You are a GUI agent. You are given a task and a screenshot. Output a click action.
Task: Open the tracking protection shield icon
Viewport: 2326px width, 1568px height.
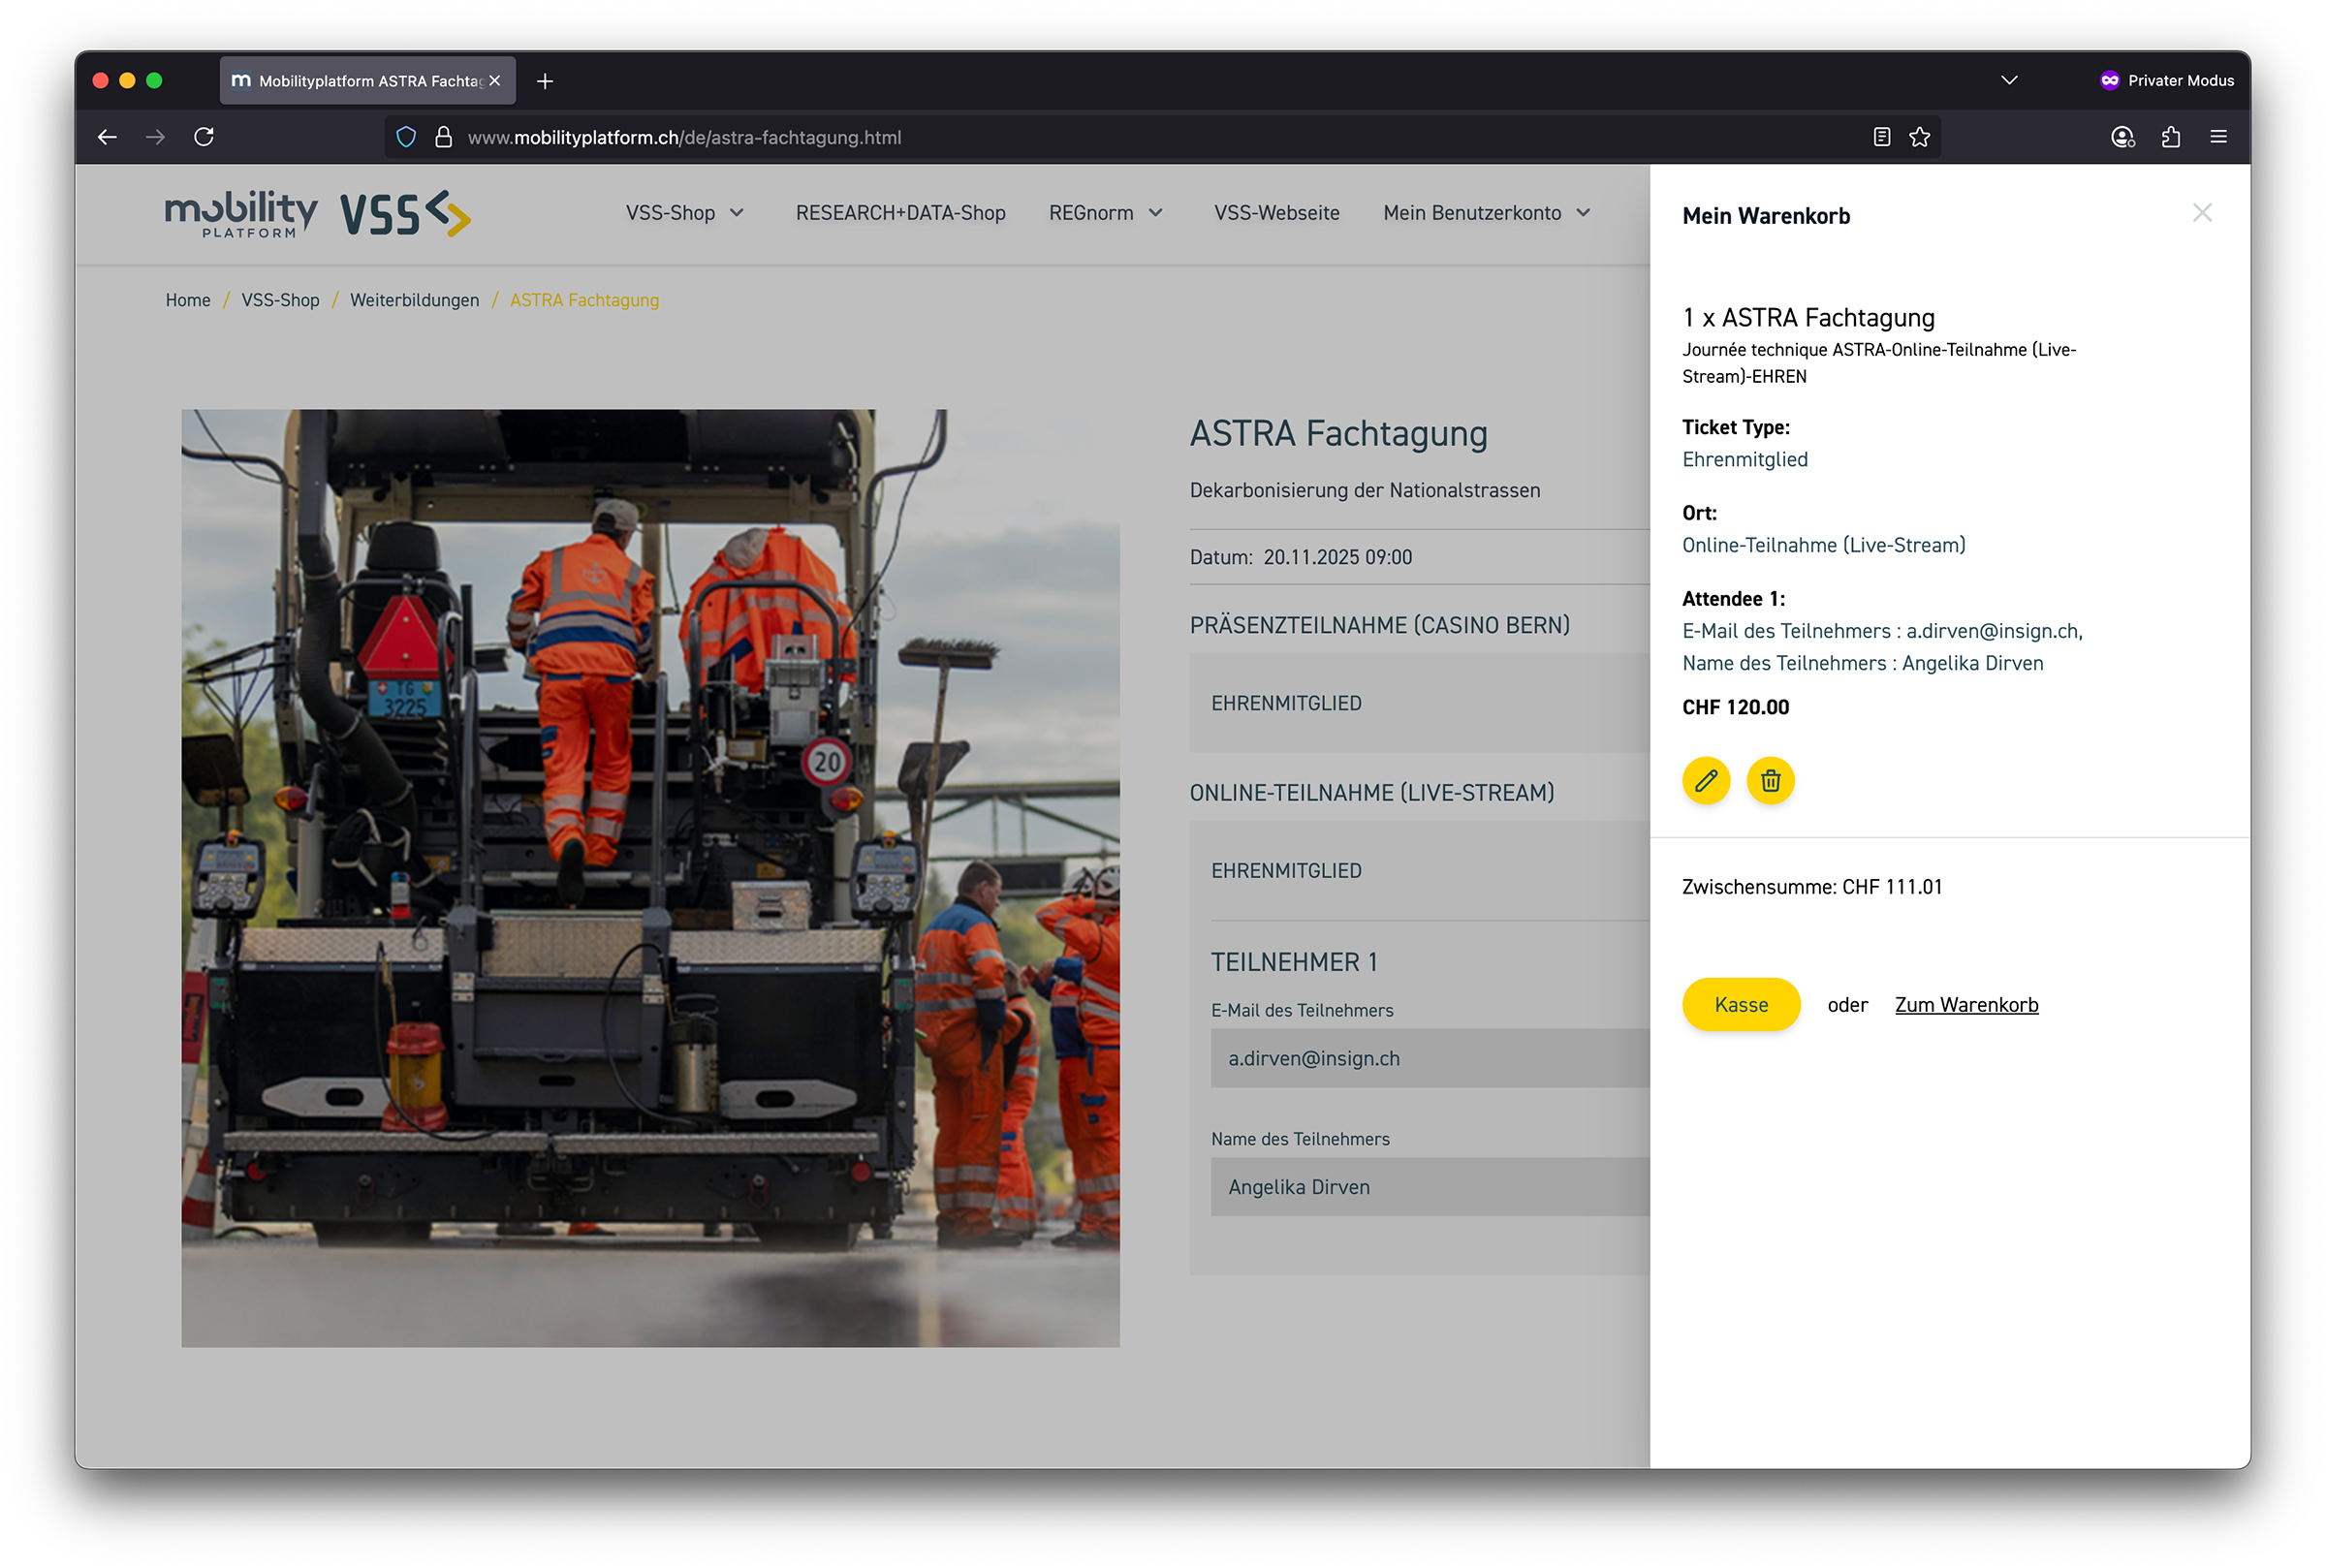tap(406, 137)
